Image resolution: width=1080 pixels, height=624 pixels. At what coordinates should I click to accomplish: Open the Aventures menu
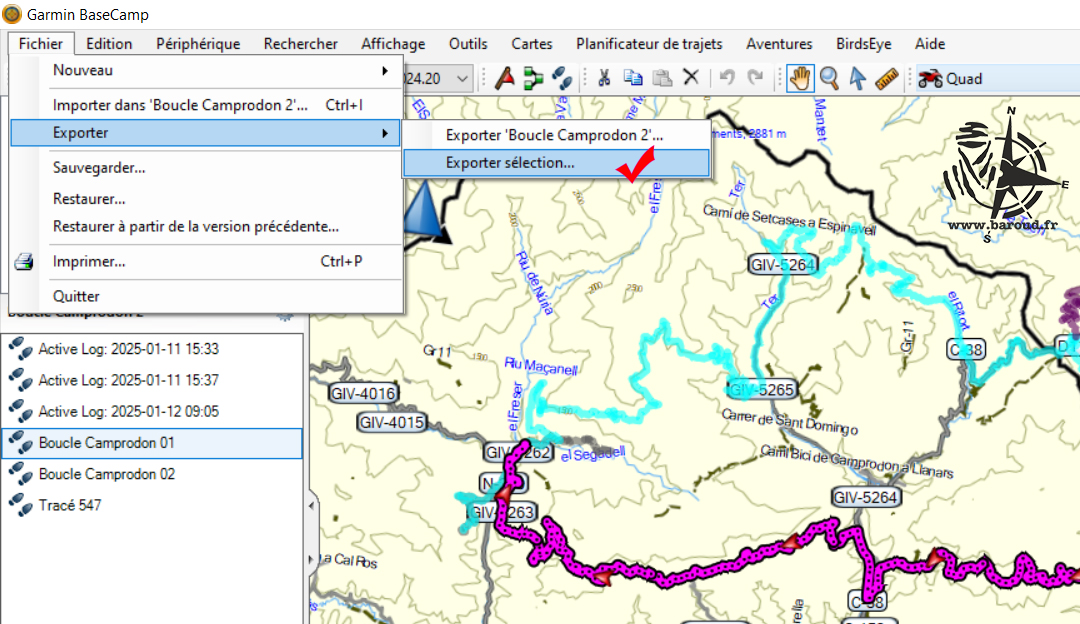pos(779,43)
